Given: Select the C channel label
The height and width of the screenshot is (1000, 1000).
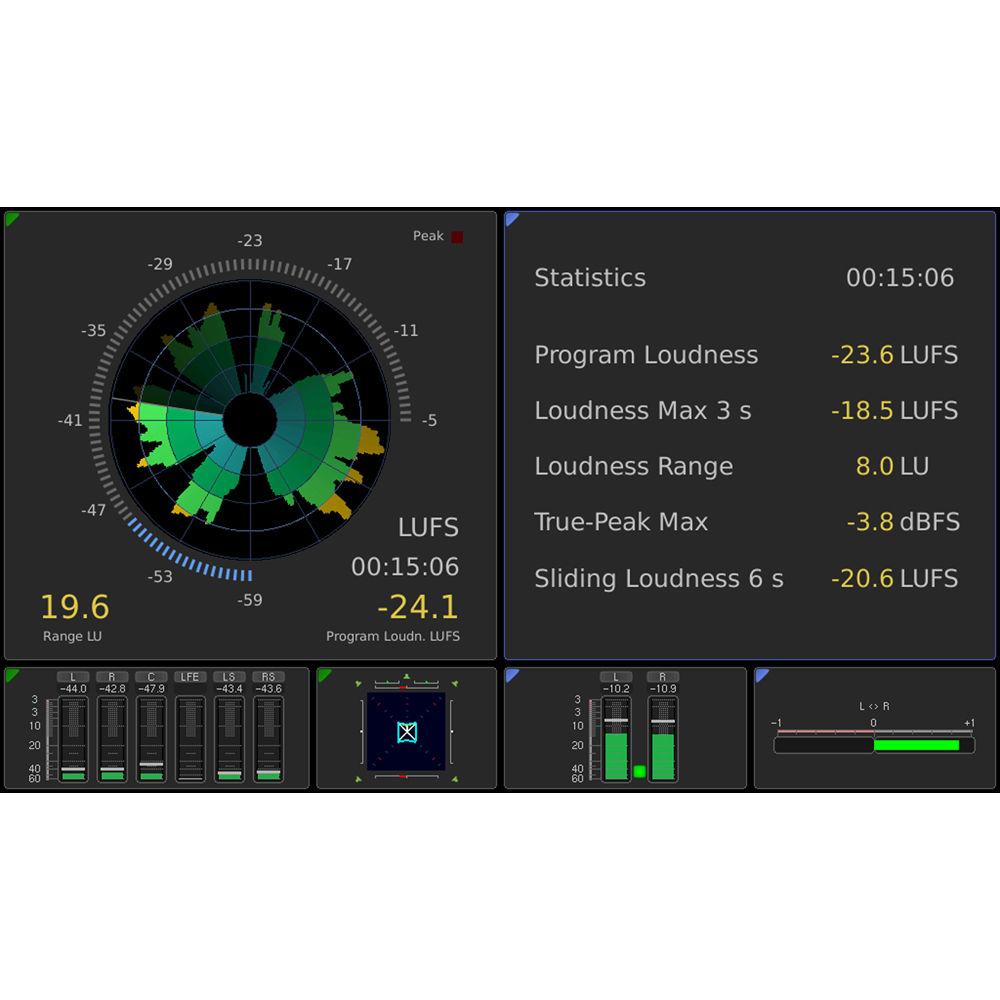Looking at the screenshot, I should coord(151,677).
